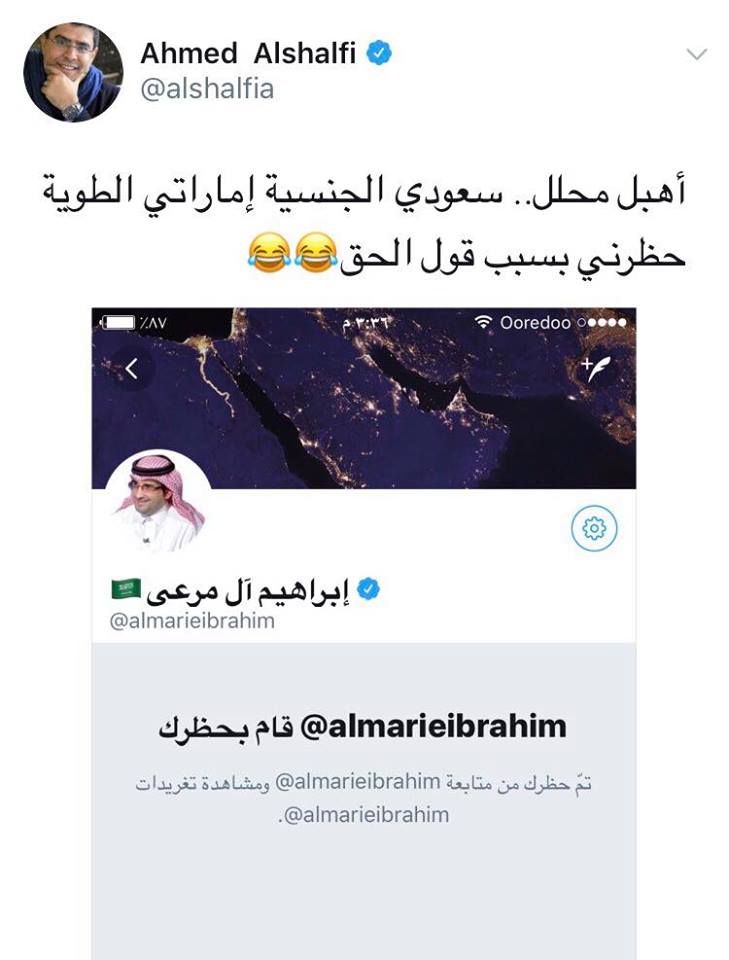
Task: Click the battery indicator in status bar
Action: [x=119, y=322]
